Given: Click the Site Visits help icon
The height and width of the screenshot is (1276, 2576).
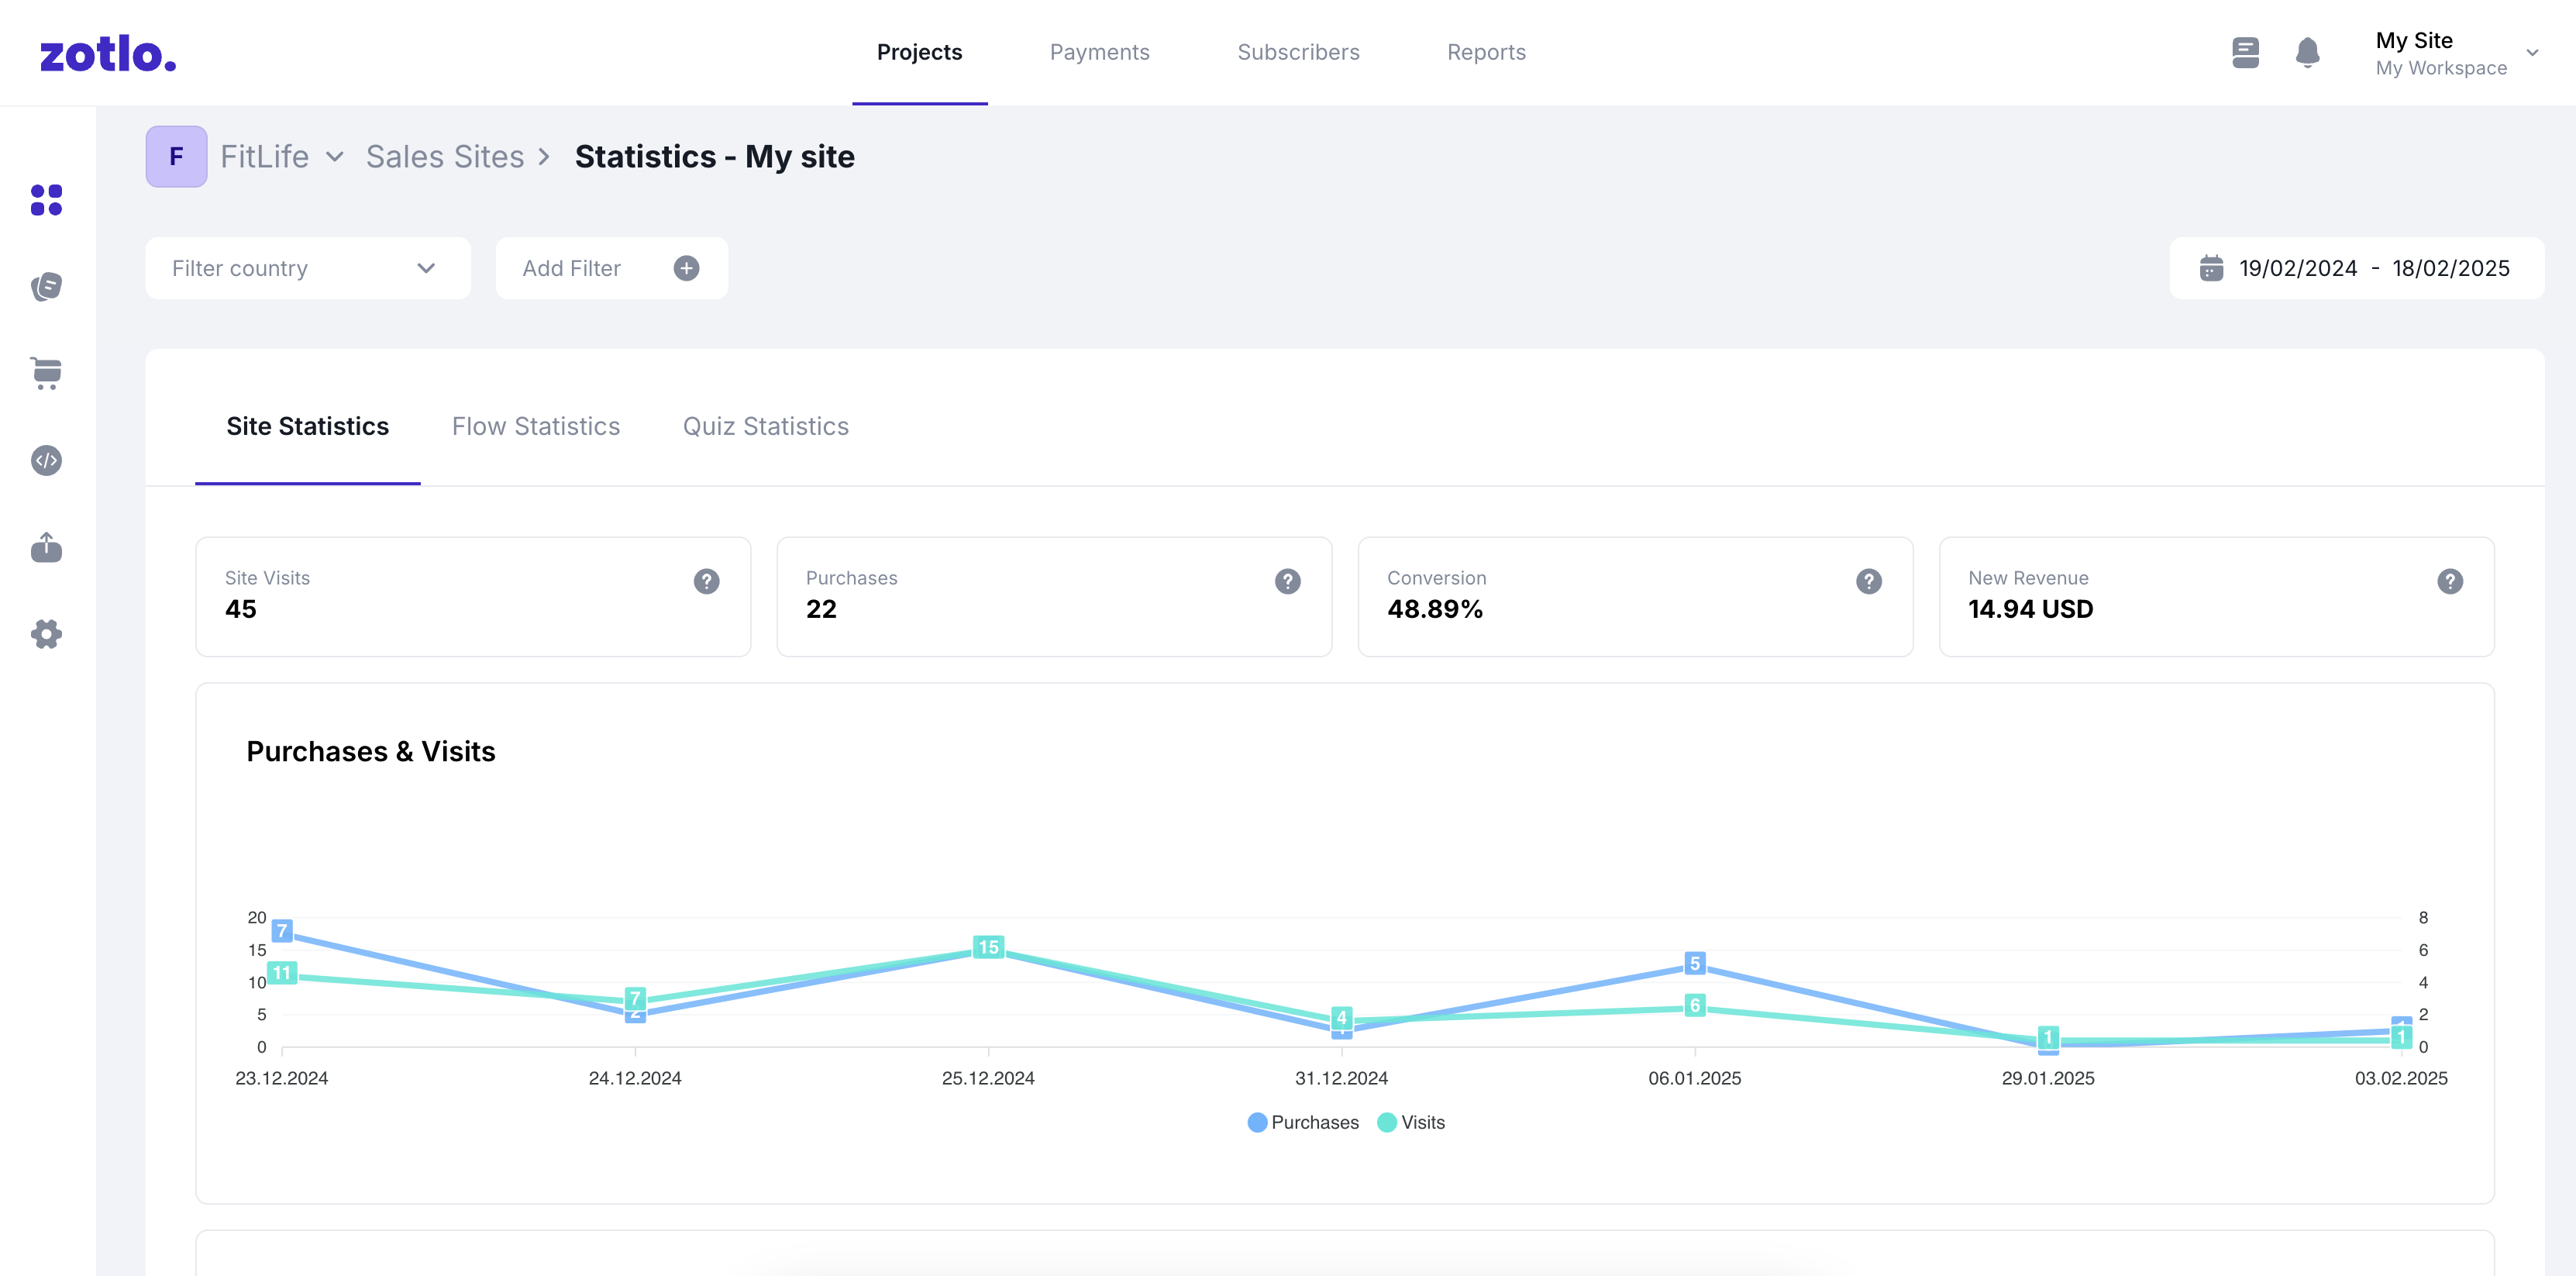Looking at the screenshot, I should (x=706, y=581).
